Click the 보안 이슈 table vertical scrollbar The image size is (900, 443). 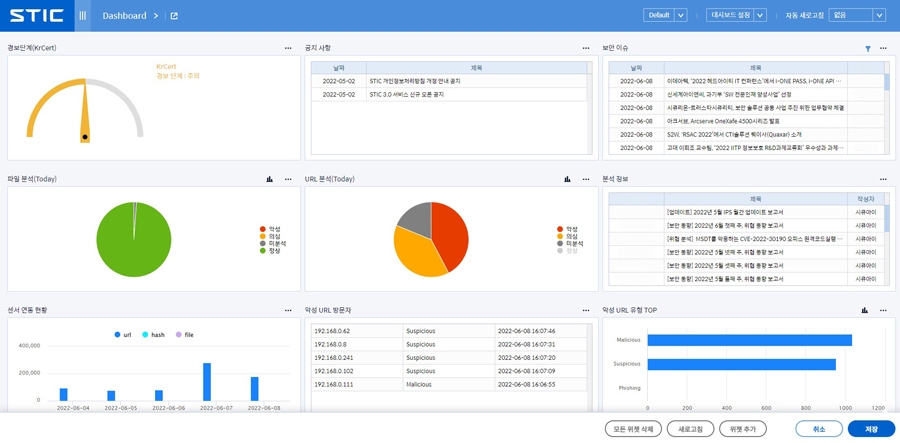886,82
